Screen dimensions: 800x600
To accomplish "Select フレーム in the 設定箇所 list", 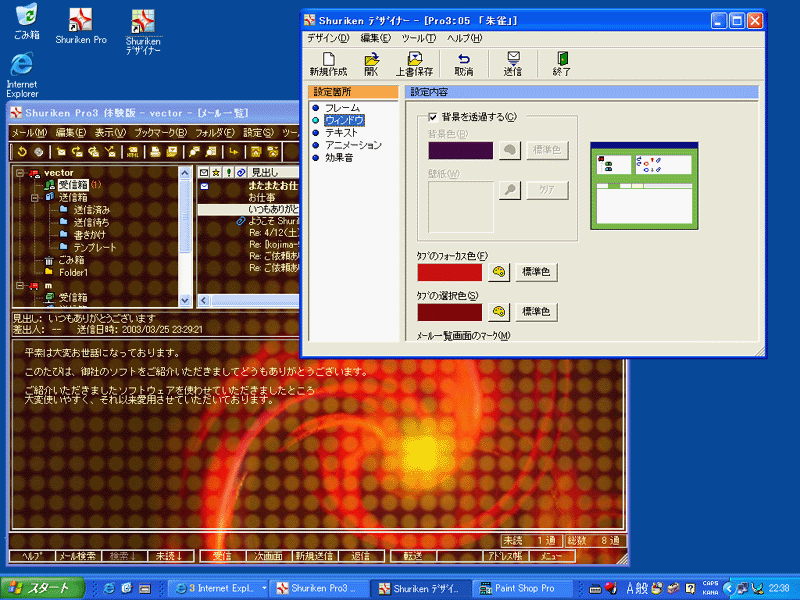I will pos(342,108).
